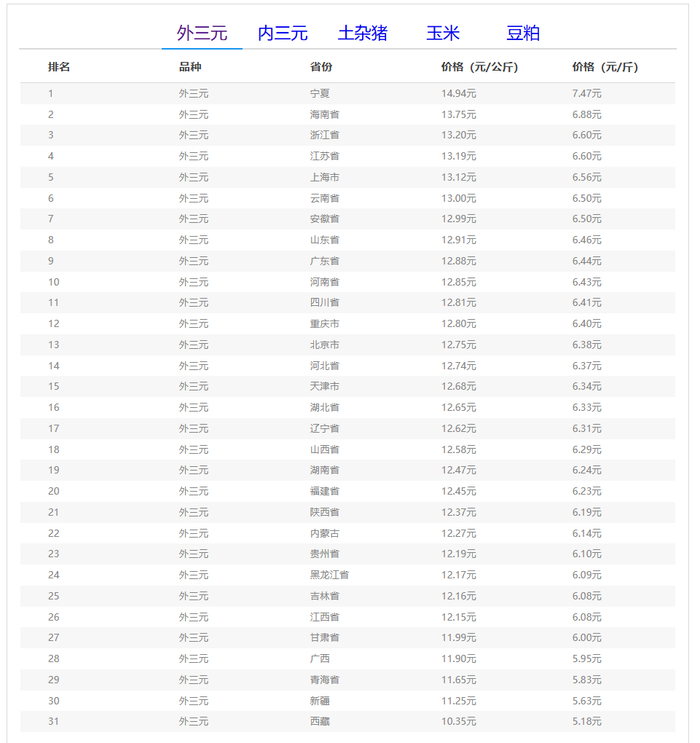Select province cell 广东省
The height and width of the screenshot is (743, 700).
(x=325, y=261)
